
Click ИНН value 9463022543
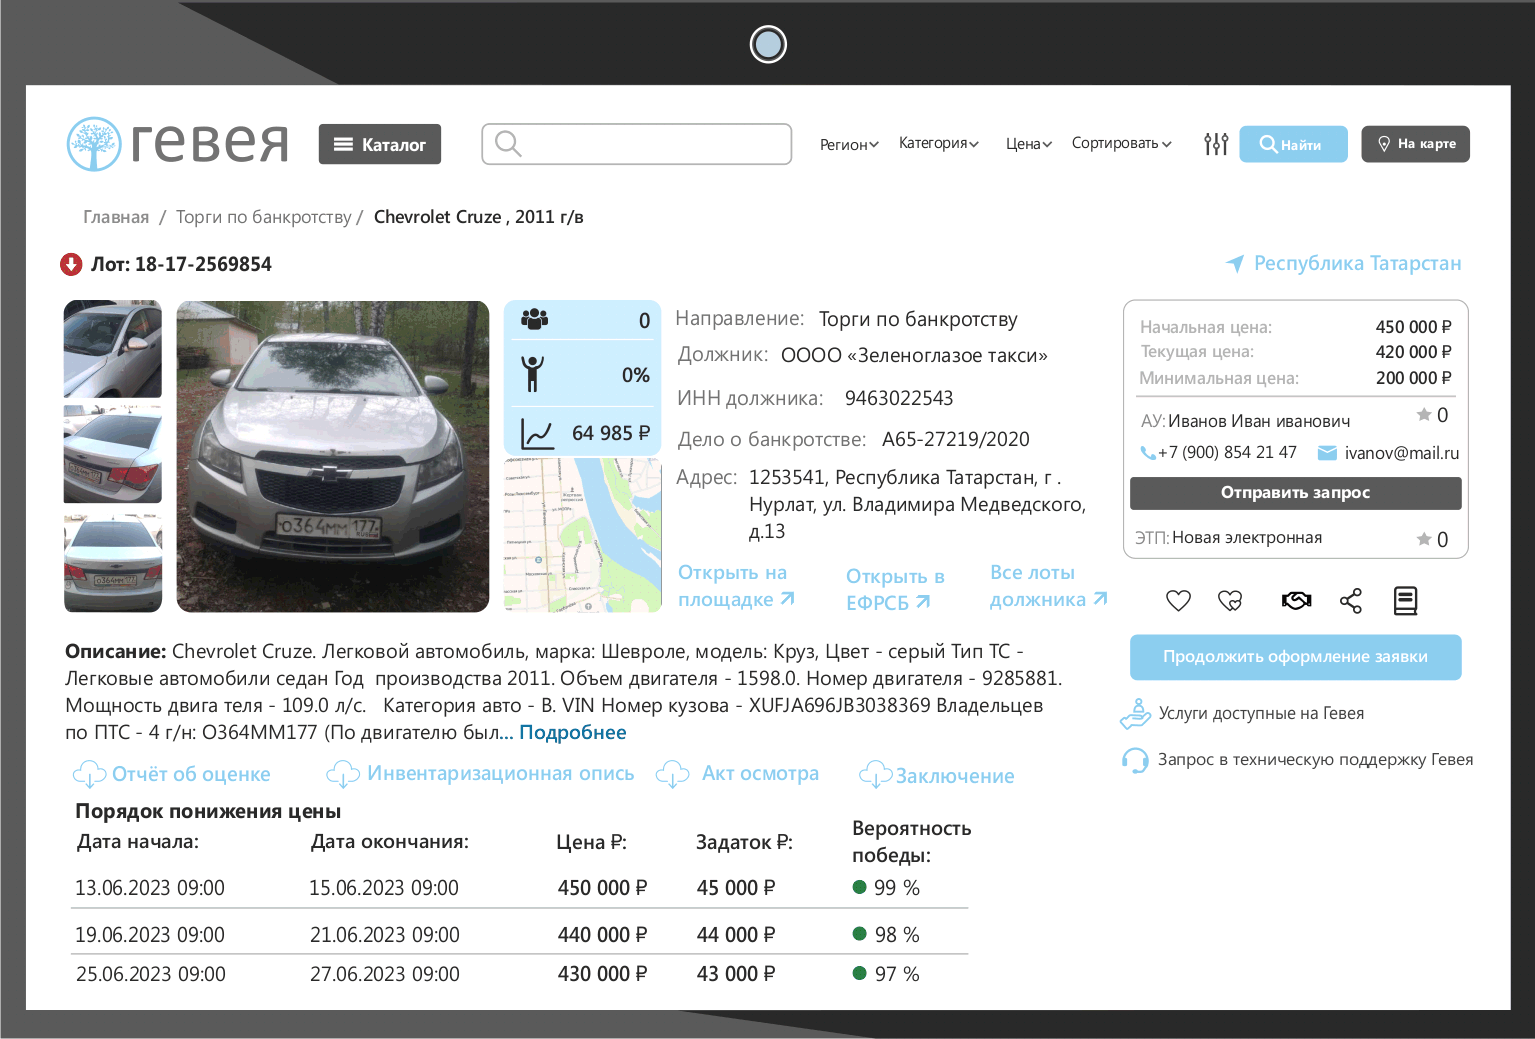[x=899, y=398]
